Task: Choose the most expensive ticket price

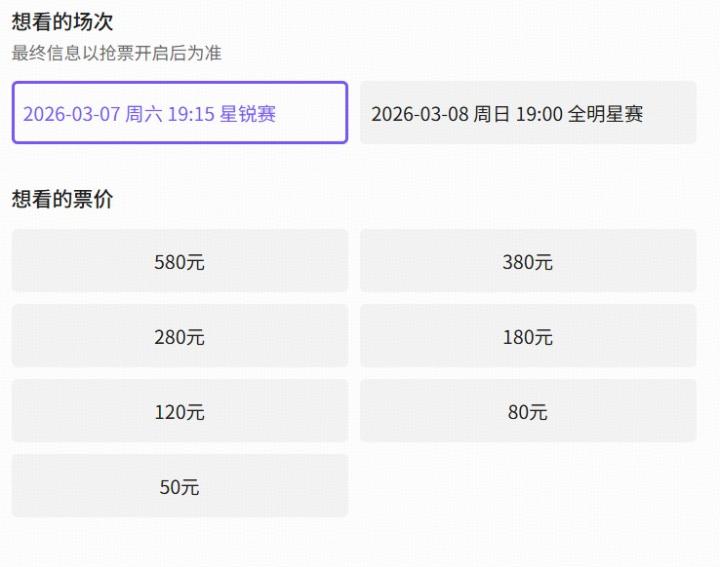Action: 180,261
